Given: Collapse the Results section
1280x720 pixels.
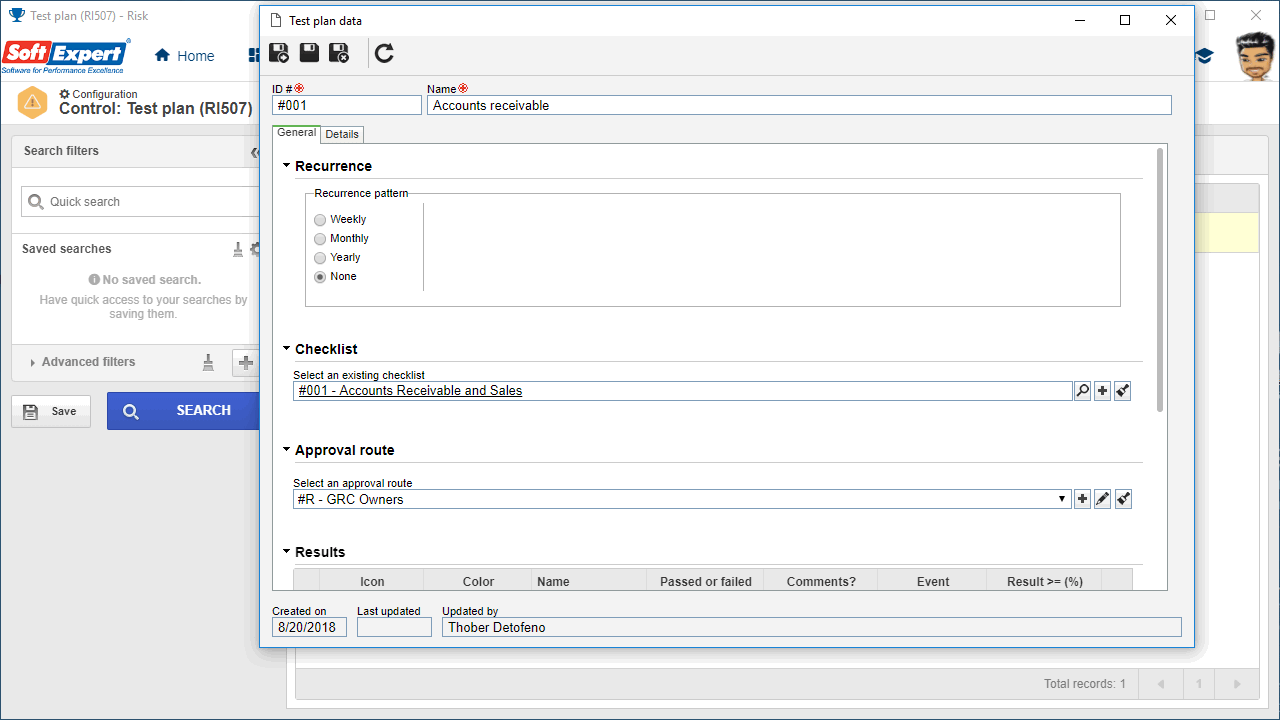Looking at the screenshot, I should 287,552.
